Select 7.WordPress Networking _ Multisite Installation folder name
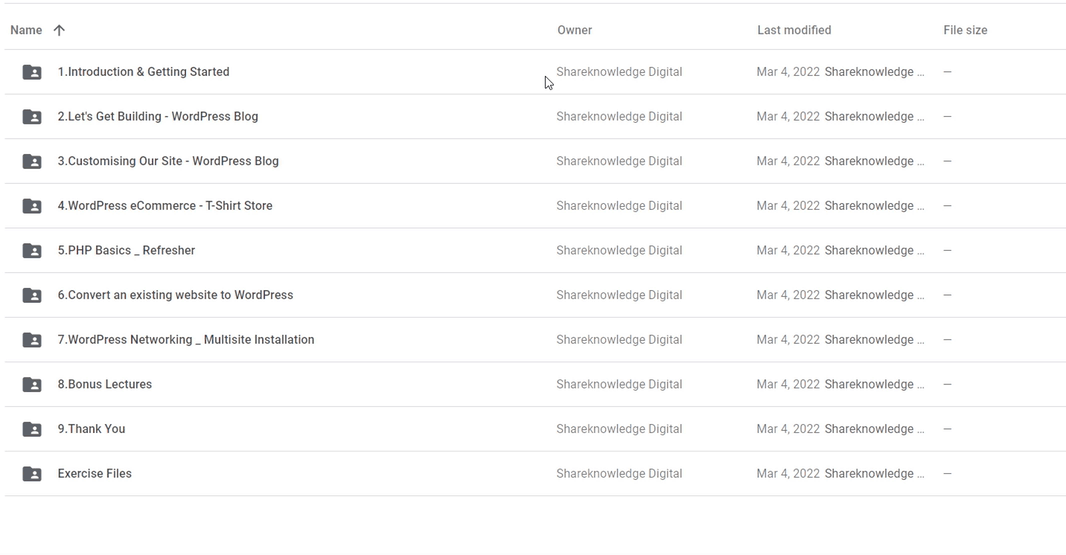Screen dimensions: 1066x555 pyautogui.click(x=186, y=339)
